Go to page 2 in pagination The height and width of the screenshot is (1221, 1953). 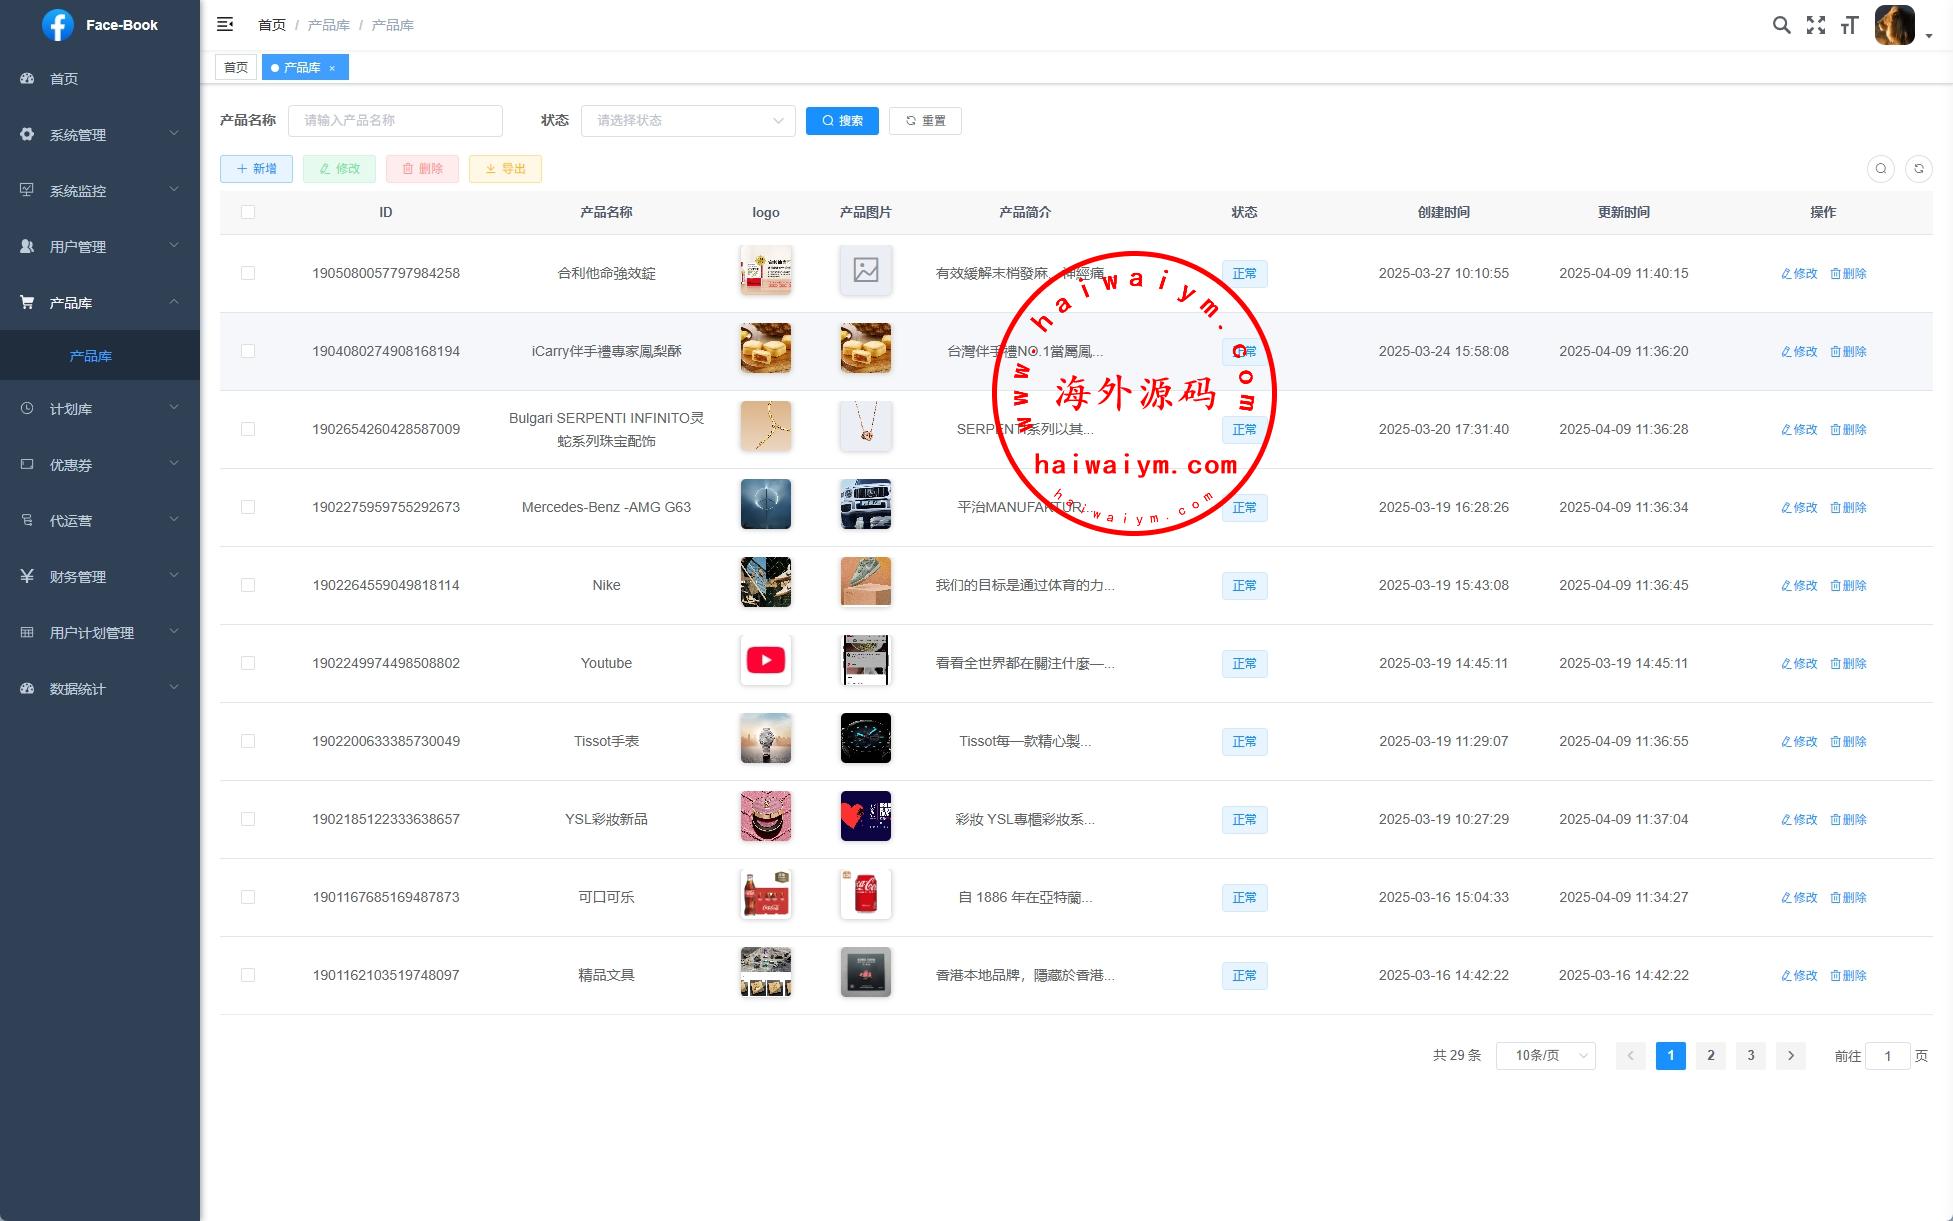pyautogui.click(x=1710, y=1056)
